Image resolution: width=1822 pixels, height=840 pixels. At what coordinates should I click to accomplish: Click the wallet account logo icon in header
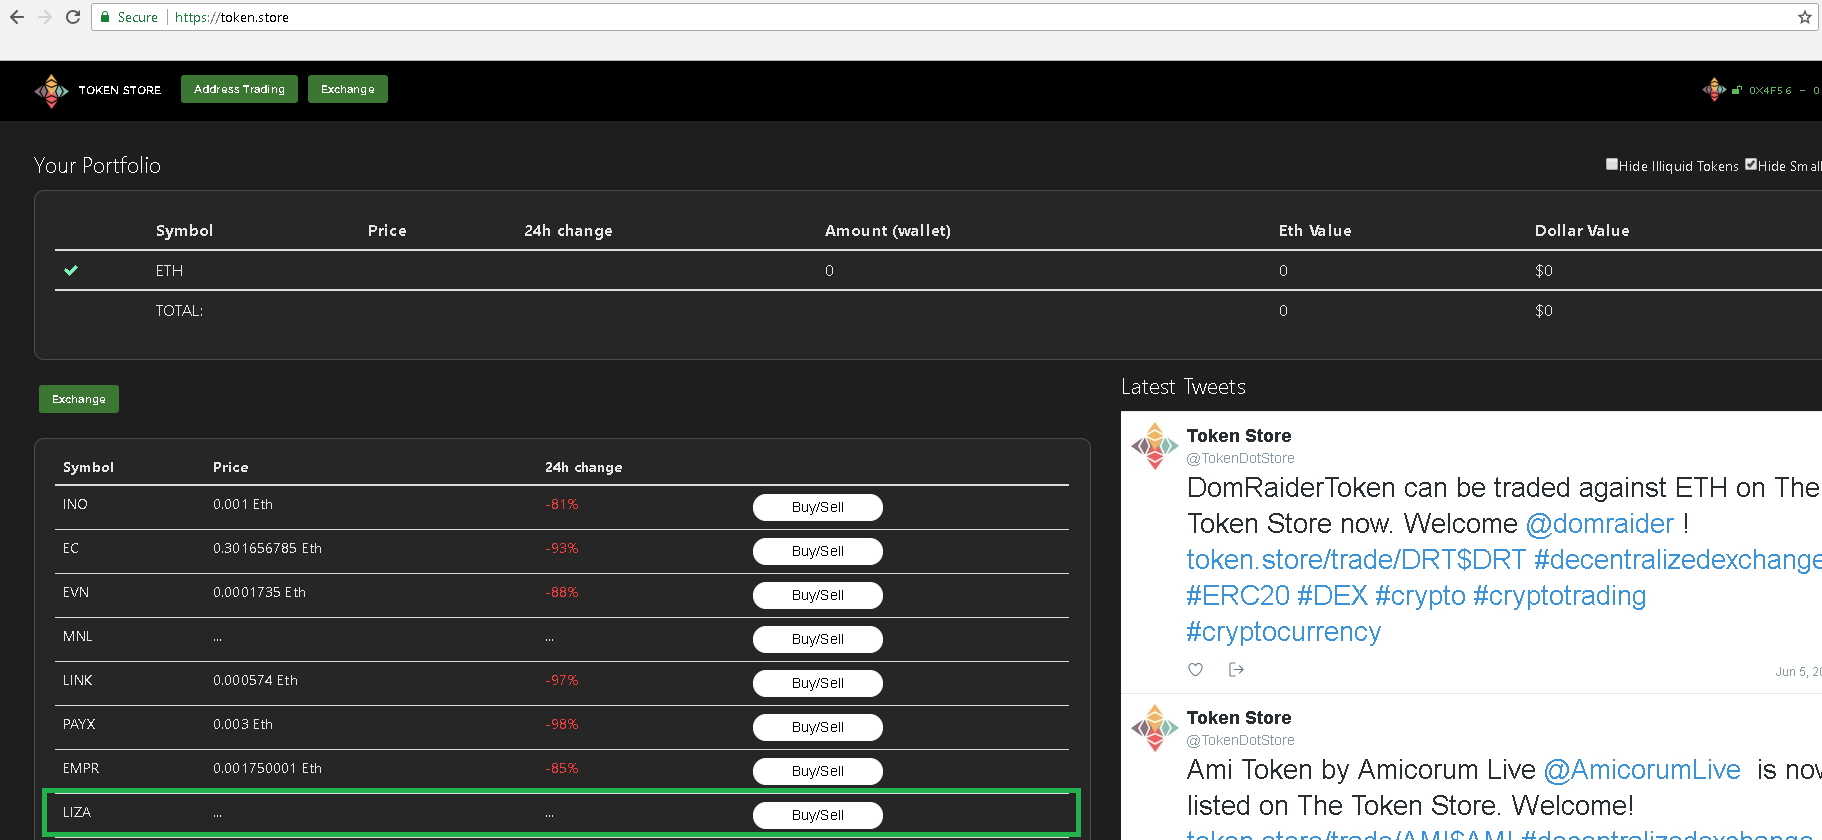1714,90
